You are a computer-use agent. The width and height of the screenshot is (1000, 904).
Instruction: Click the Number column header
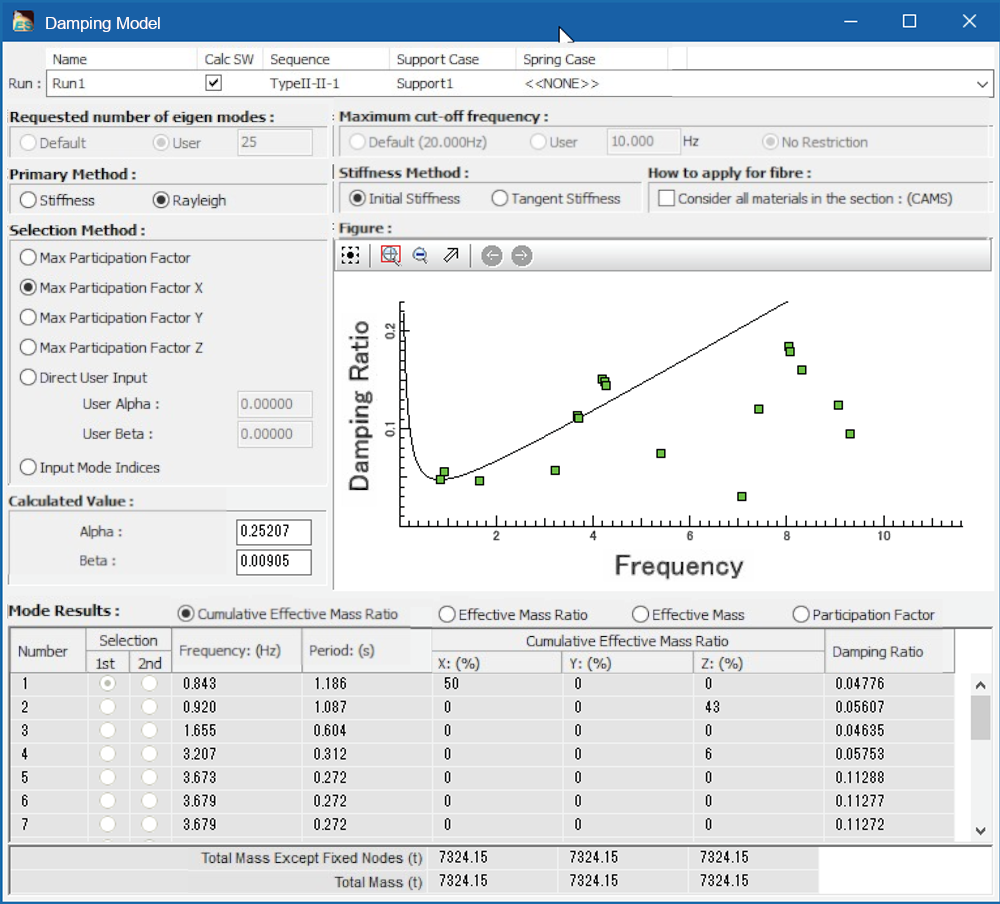(x=48, y=651)
